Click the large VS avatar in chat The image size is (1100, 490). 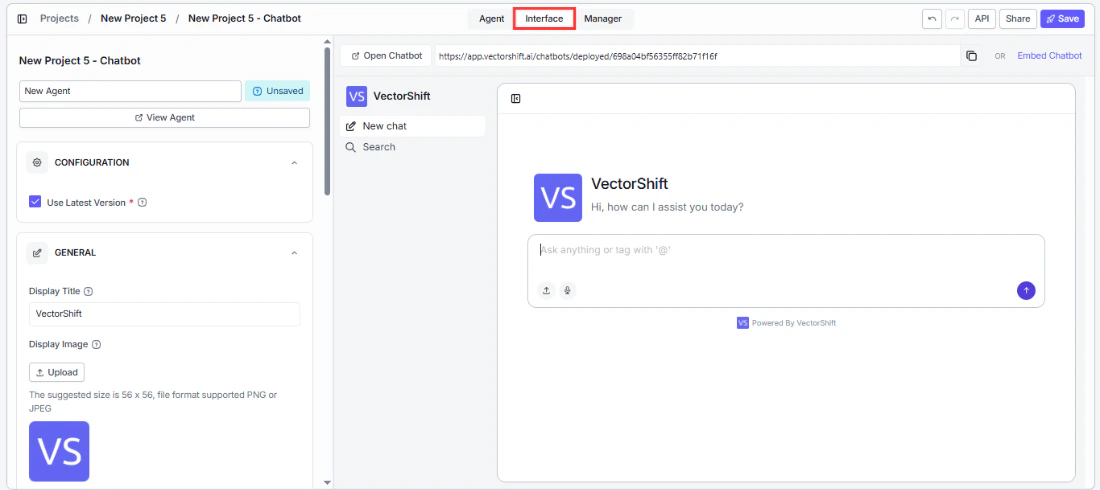pyautogui.click(x=558, y=198)
